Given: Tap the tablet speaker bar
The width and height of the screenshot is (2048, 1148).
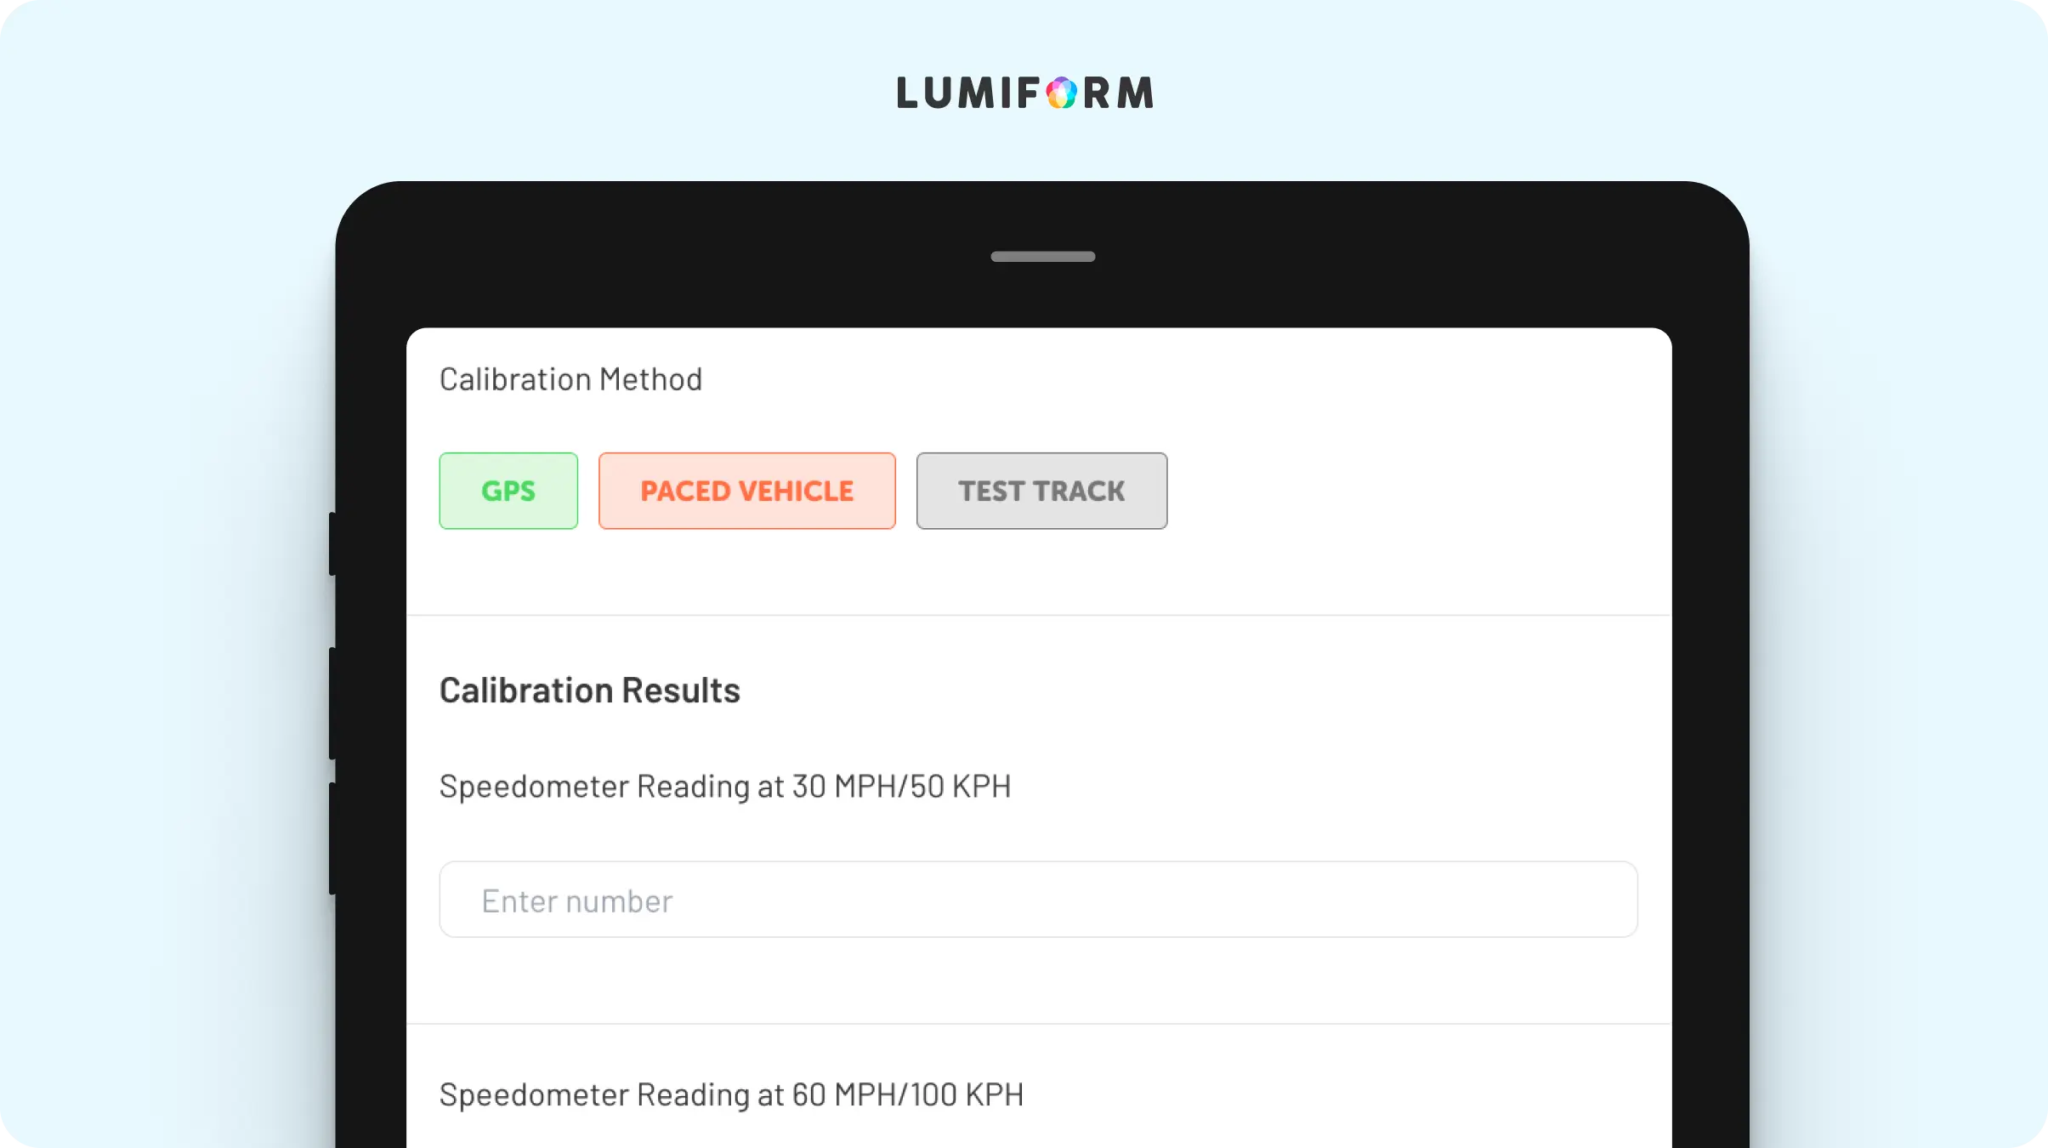Looking at the screenshot, I should pyautogui.click(x=1043, y=257).
